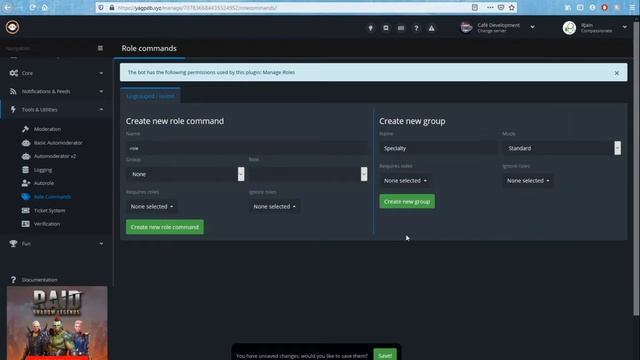Click the browser back arrow

(7, 7)
